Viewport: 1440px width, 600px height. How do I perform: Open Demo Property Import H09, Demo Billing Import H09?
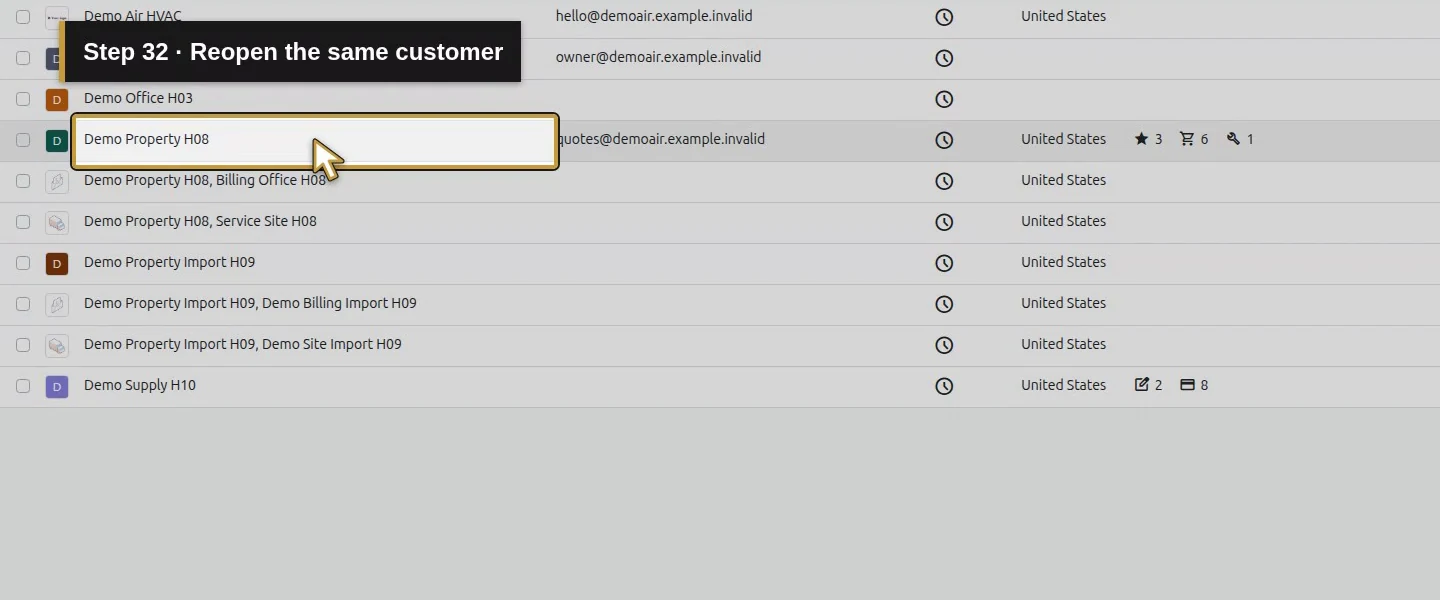(x=250, y=303)
